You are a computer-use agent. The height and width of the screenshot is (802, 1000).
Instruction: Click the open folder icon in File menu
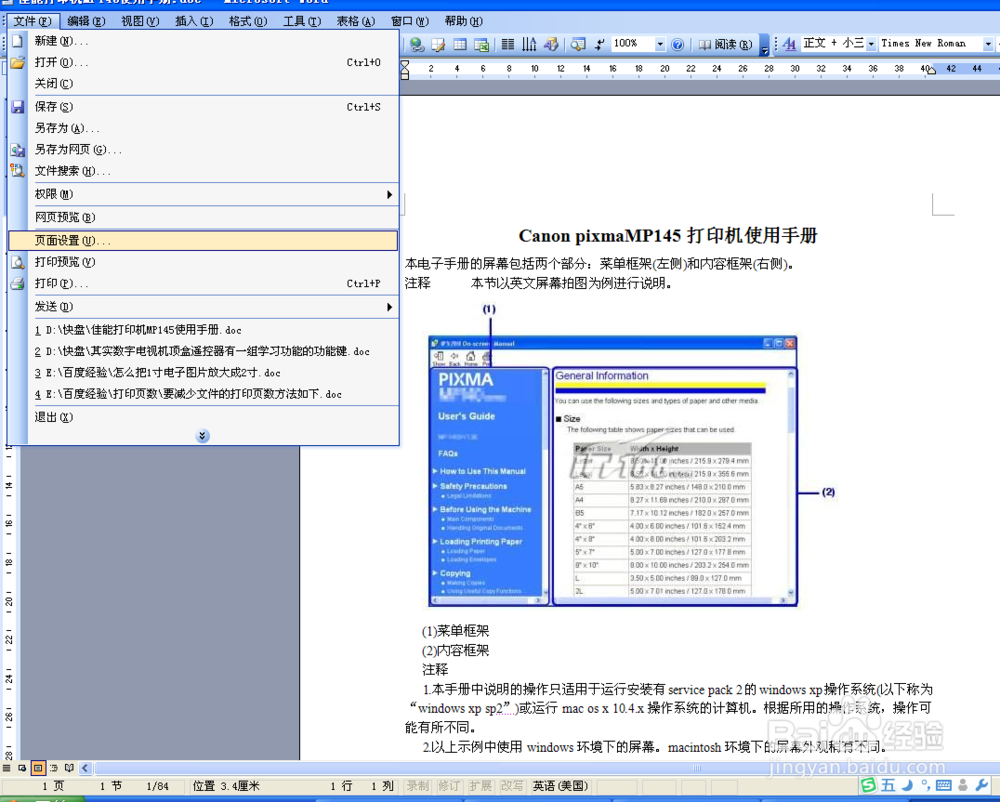coord(17,62)
